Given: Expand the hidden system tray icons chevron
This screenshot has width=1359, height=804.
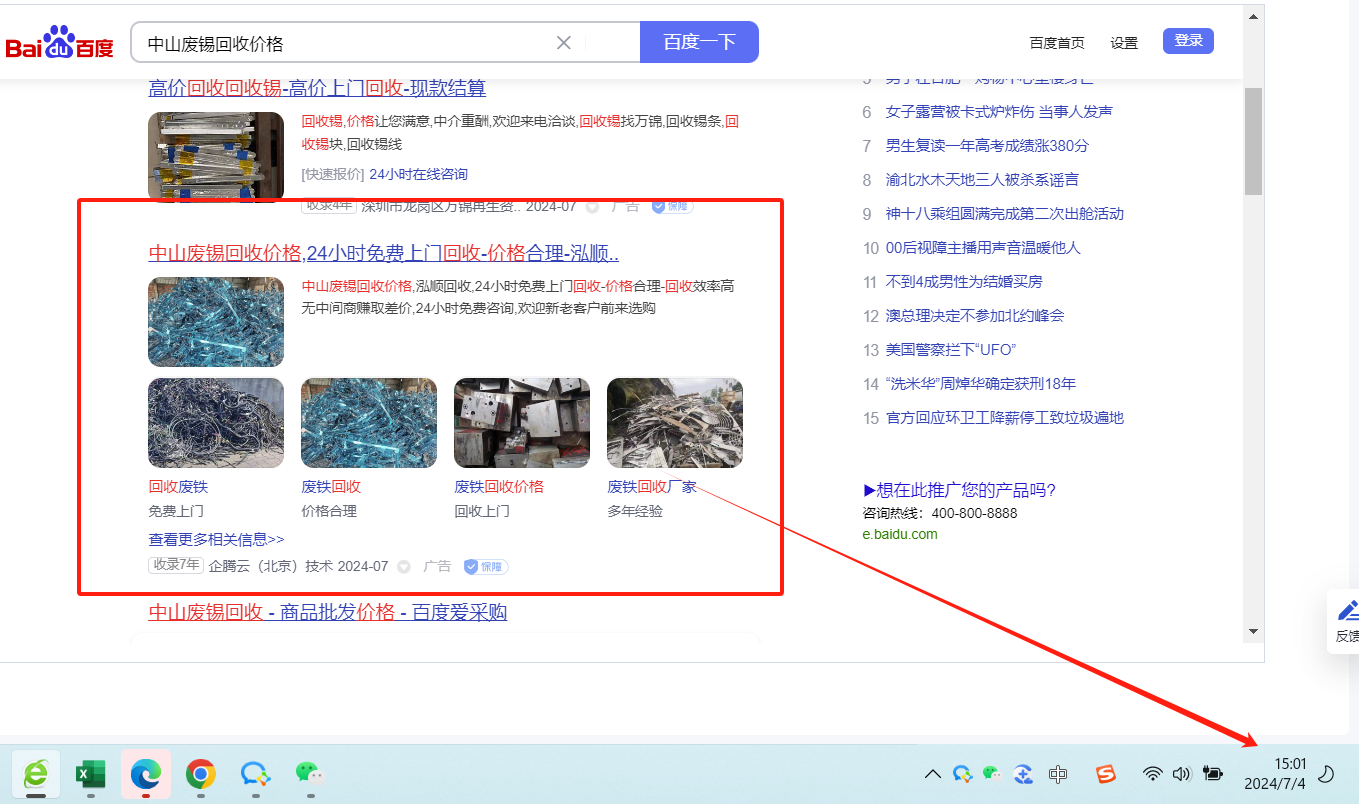Looking at the screenshot, I should click(x=932, y=774).
